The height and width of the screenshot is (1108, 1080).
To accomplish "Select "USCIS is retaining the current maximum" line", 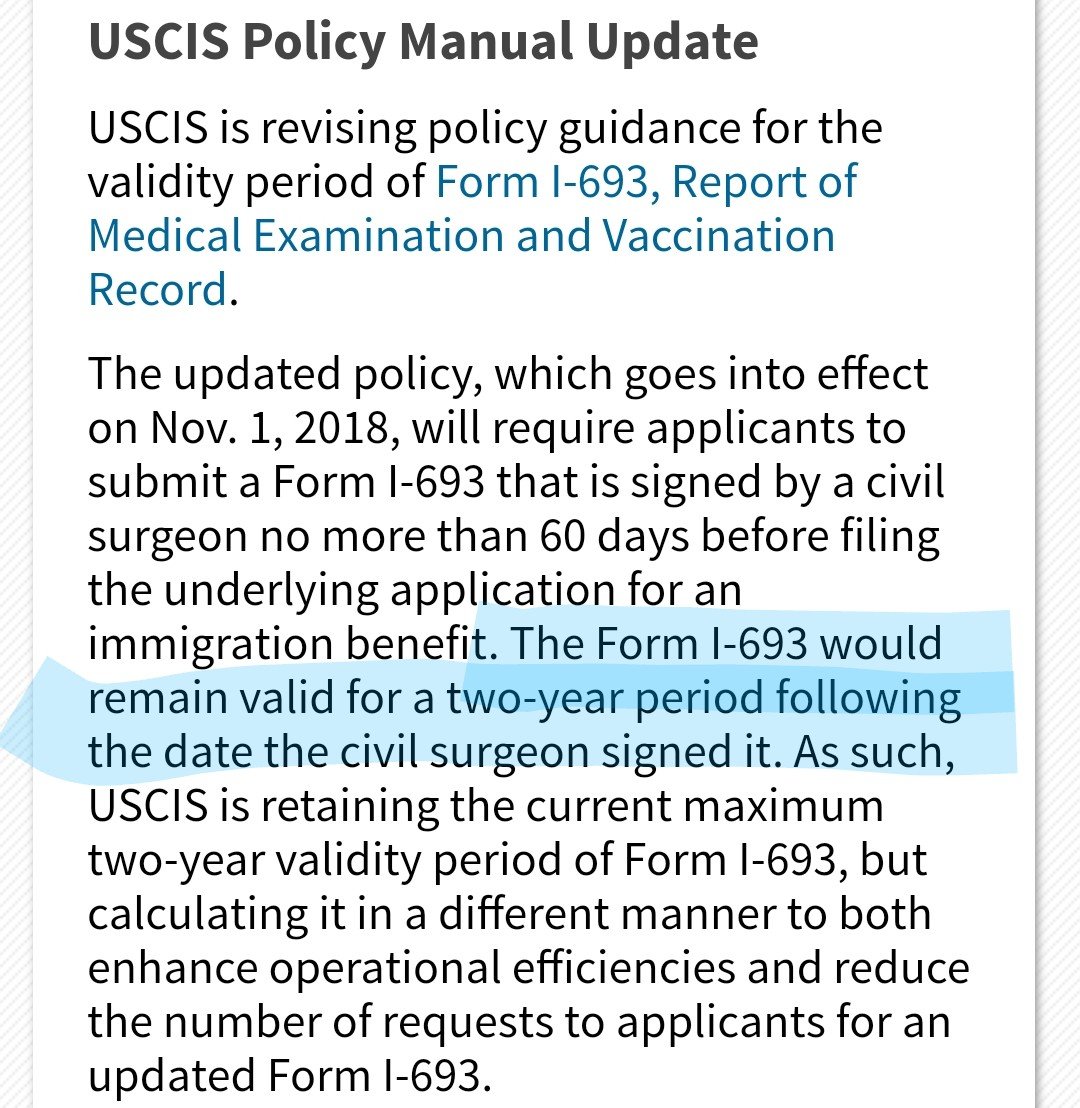I will click(x=486, y=806).
